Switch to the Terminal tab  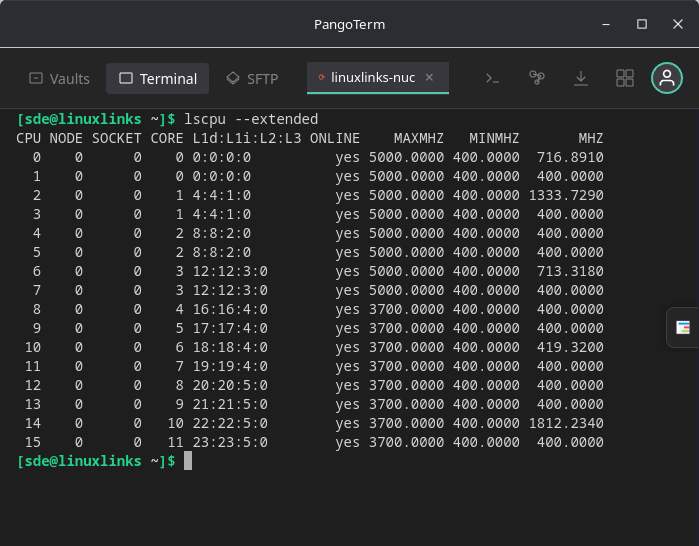point(157,79)
